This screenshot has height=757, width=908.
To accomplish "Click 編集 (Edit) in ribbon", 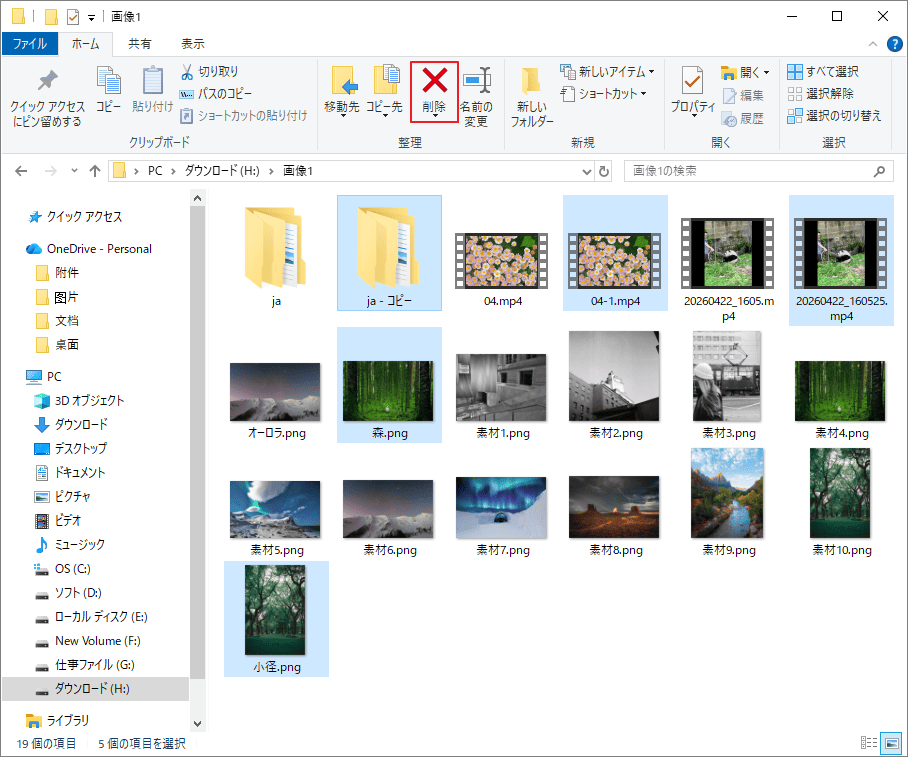I will pyautogui.click(x=744, y=96).
